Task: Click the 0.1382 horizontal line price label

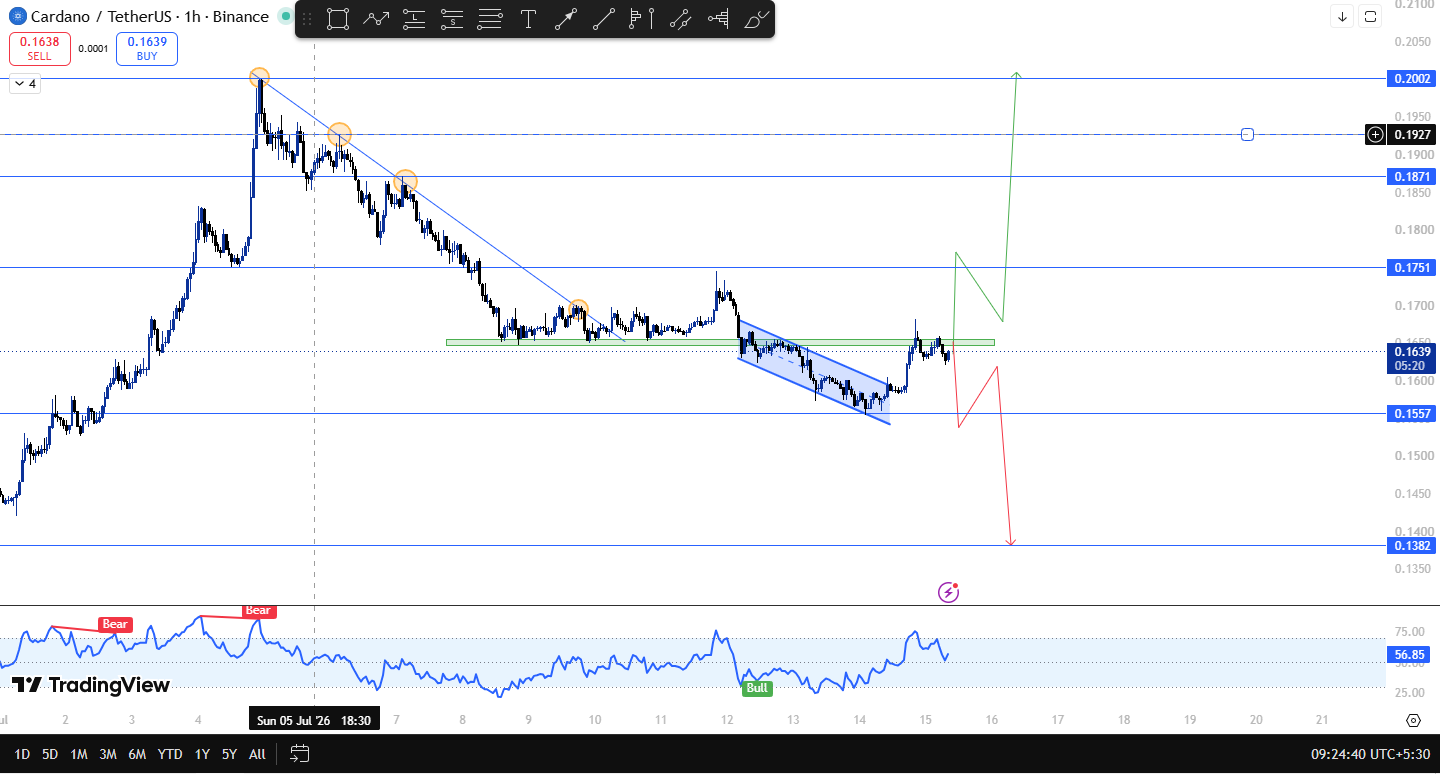Action: [x=1411, y=545]
